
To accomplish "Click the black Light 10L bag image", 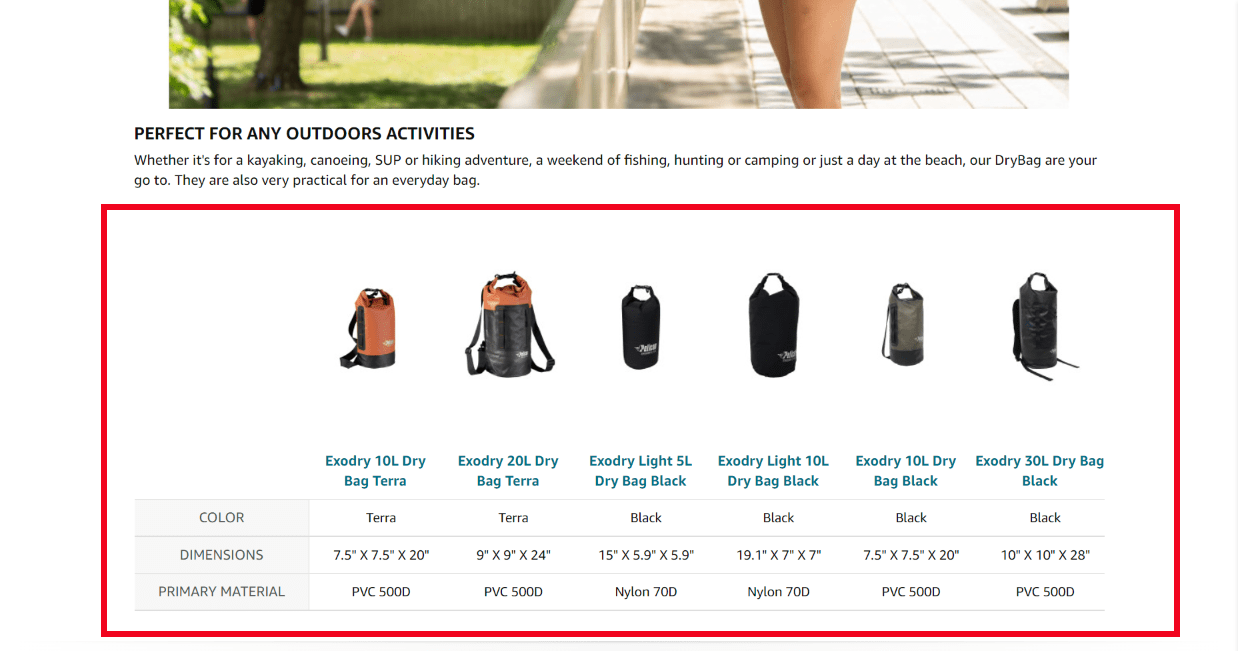I will [x=774, y=325].
